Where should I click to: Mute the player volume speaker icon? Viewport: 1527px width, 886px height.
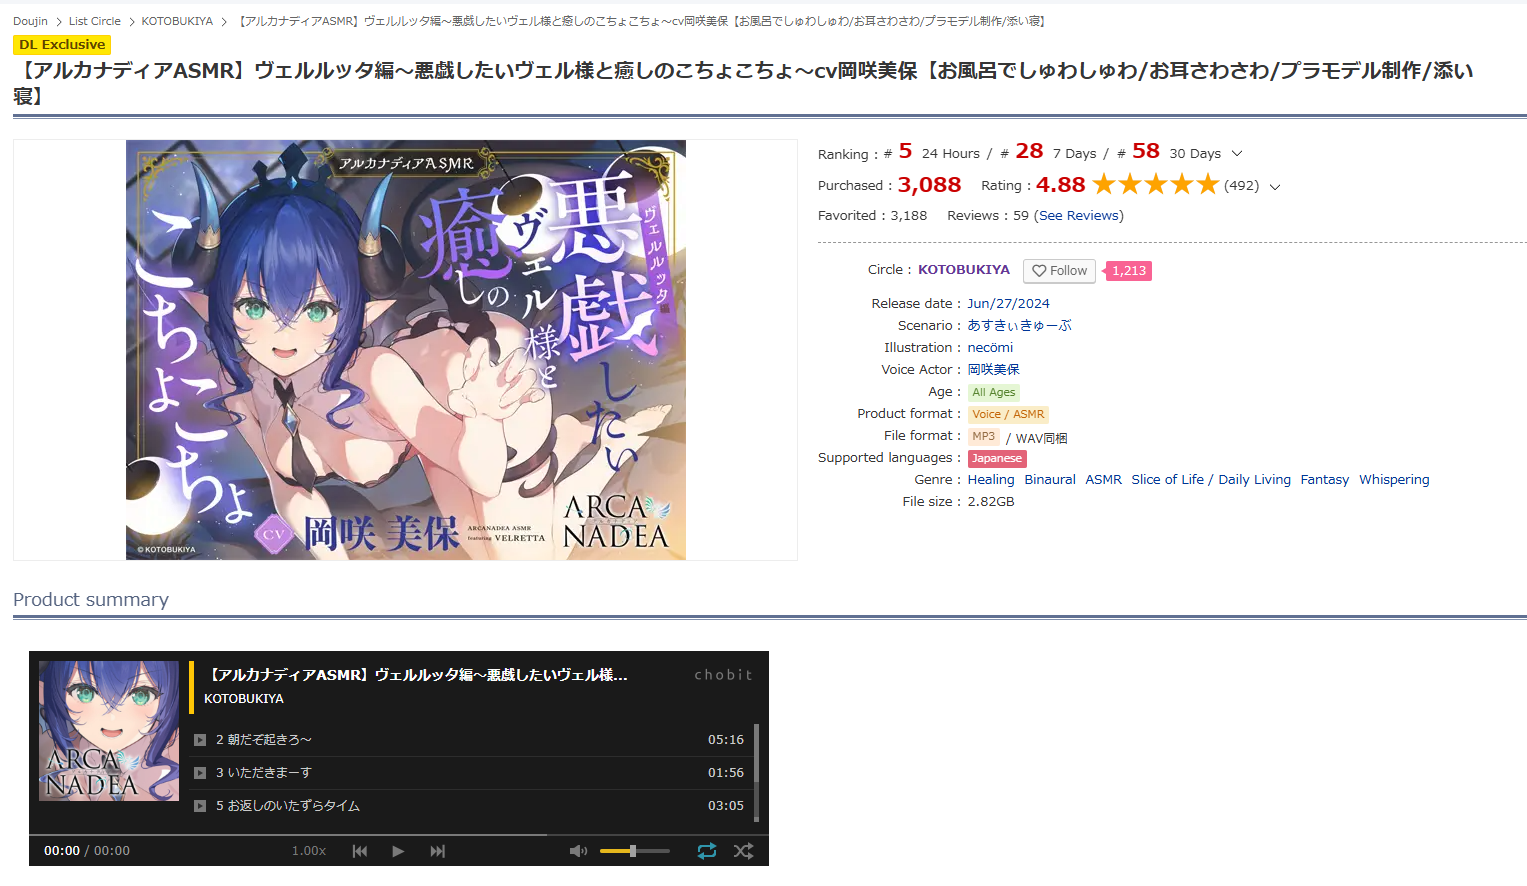click(x=578, y=851)
